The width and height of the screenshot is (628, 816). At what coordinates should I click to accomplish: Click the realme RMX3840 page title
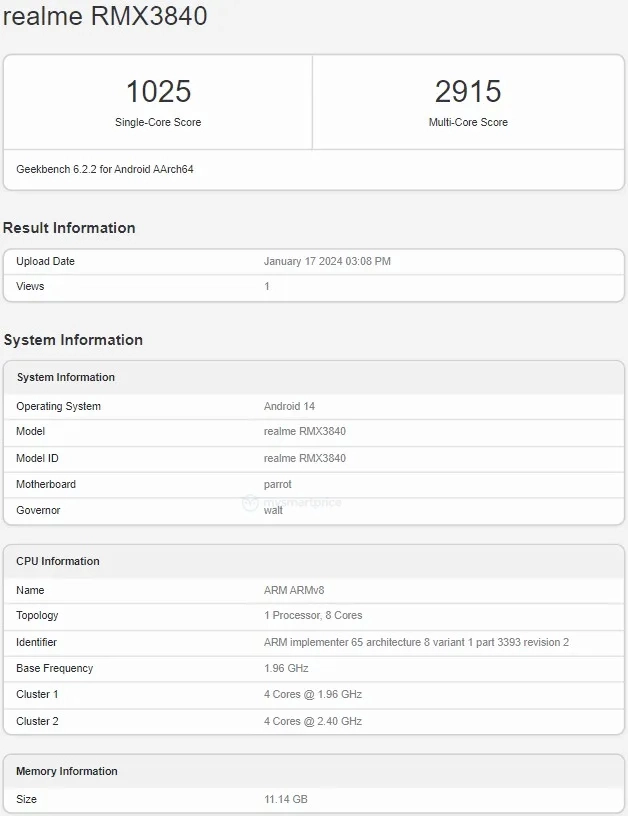[x=105, y=16]
